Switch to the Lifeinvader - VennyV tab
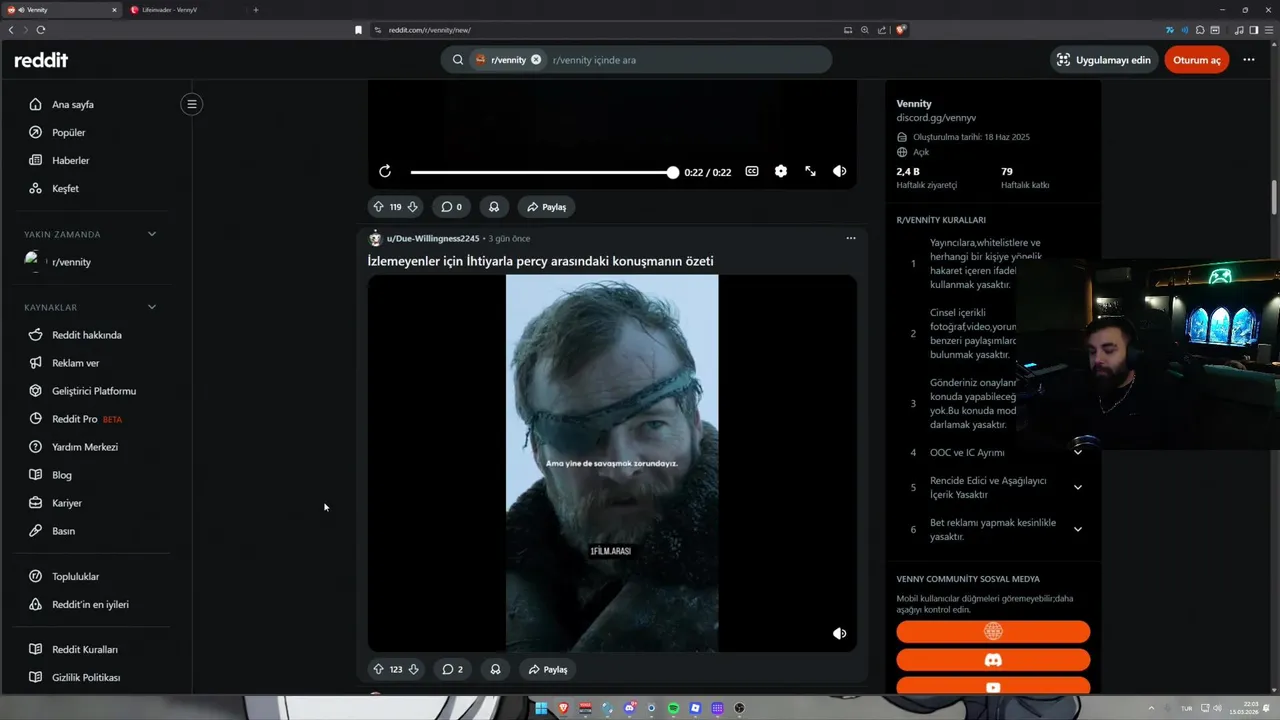The height and width of the screenshot is (720, 1280). point(184,10)
